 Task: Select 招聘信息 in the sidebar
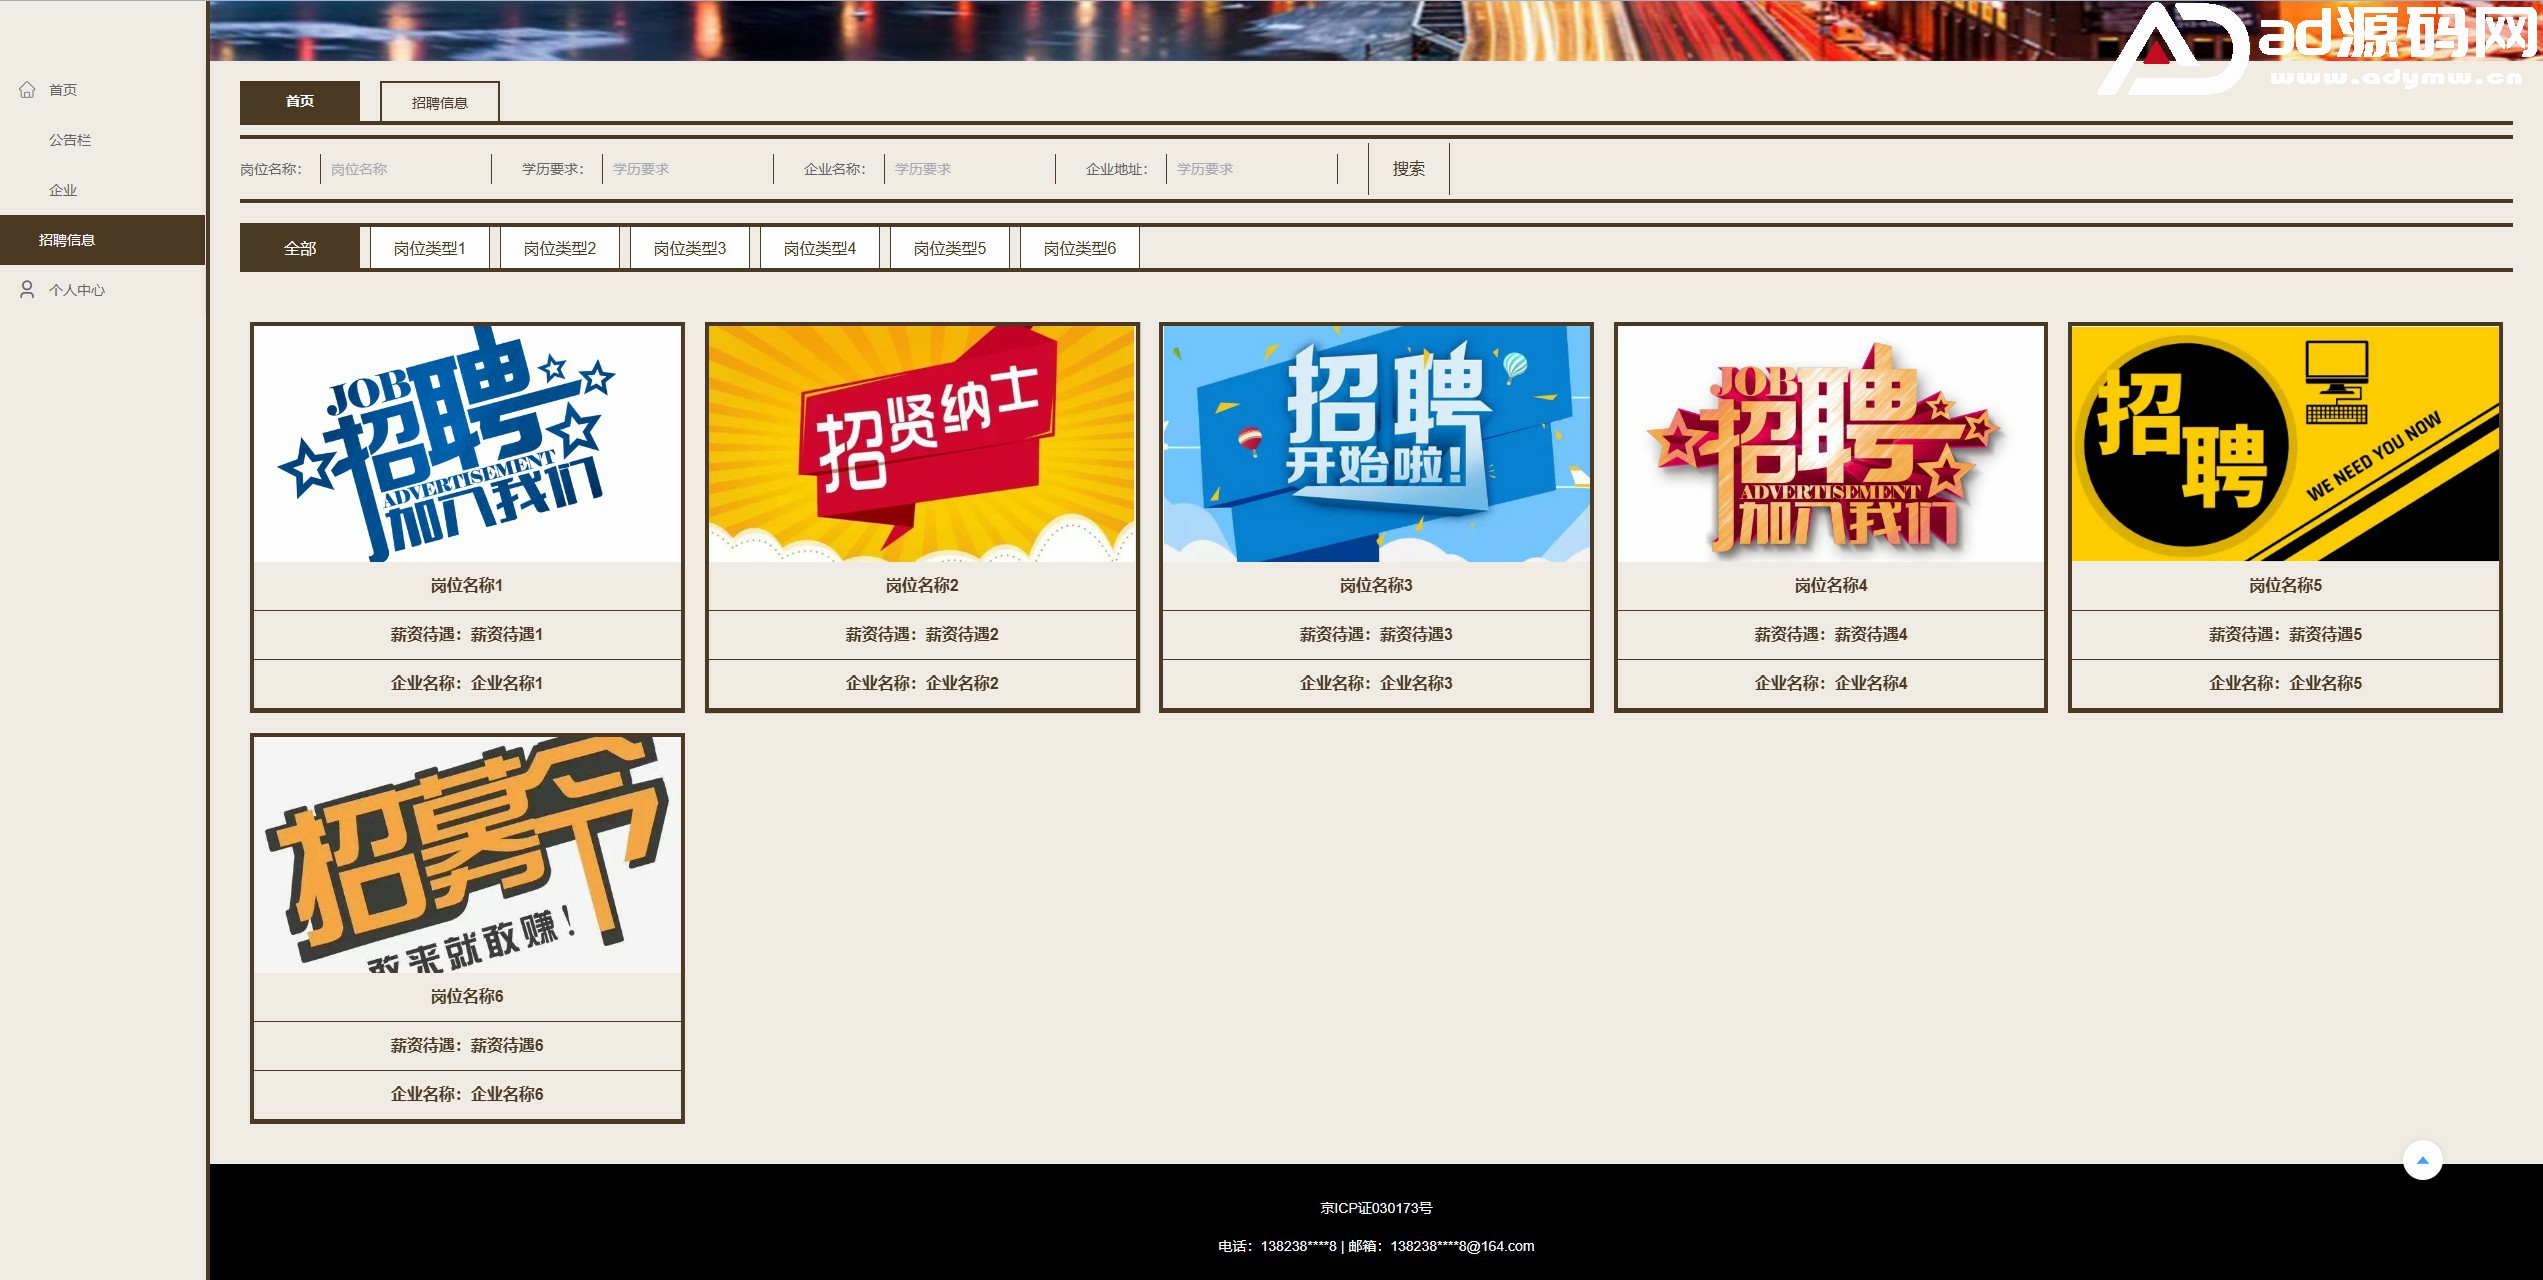point(67,240)
